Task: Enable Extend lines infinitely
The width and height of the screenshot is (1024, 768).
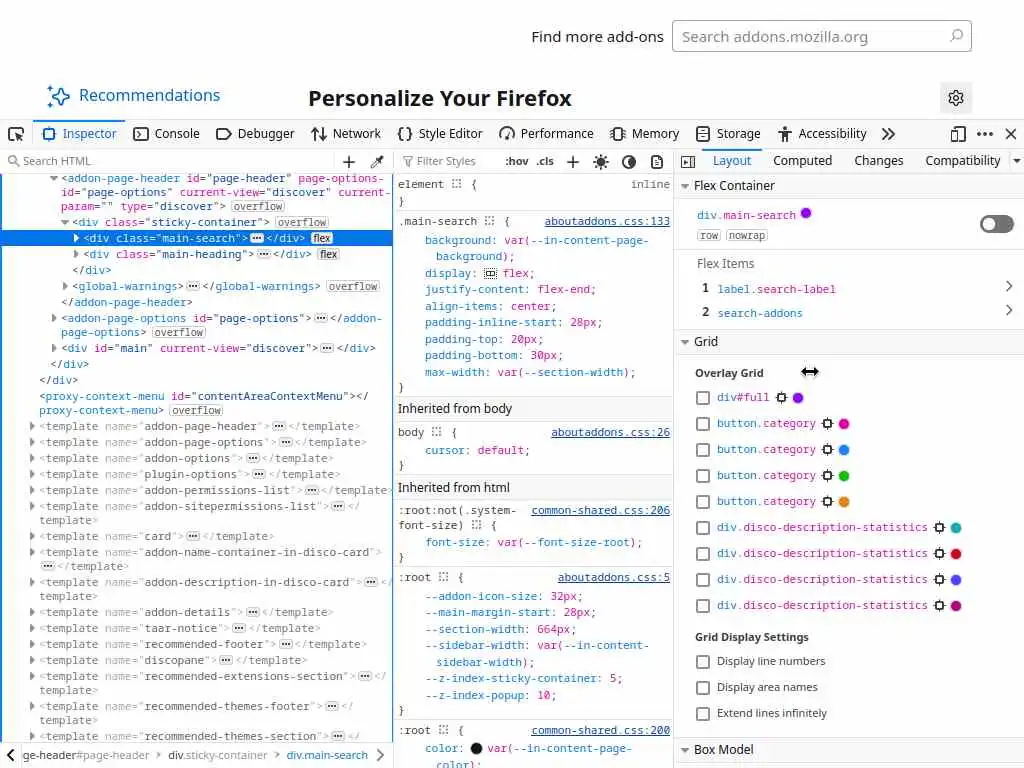Action: click(x=703, y=714)
